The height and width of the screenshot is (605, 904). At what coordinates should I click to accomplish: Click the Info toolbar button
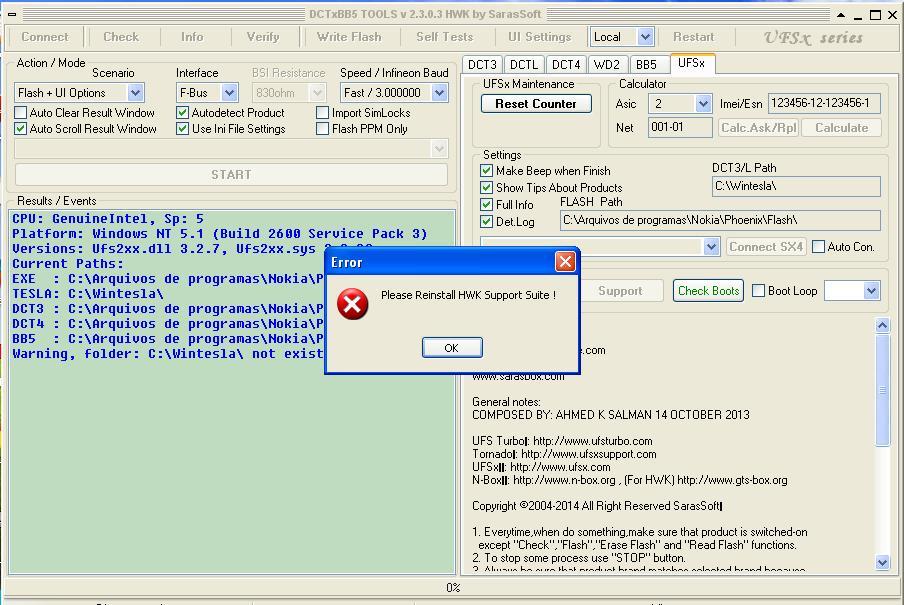(192, 37)
